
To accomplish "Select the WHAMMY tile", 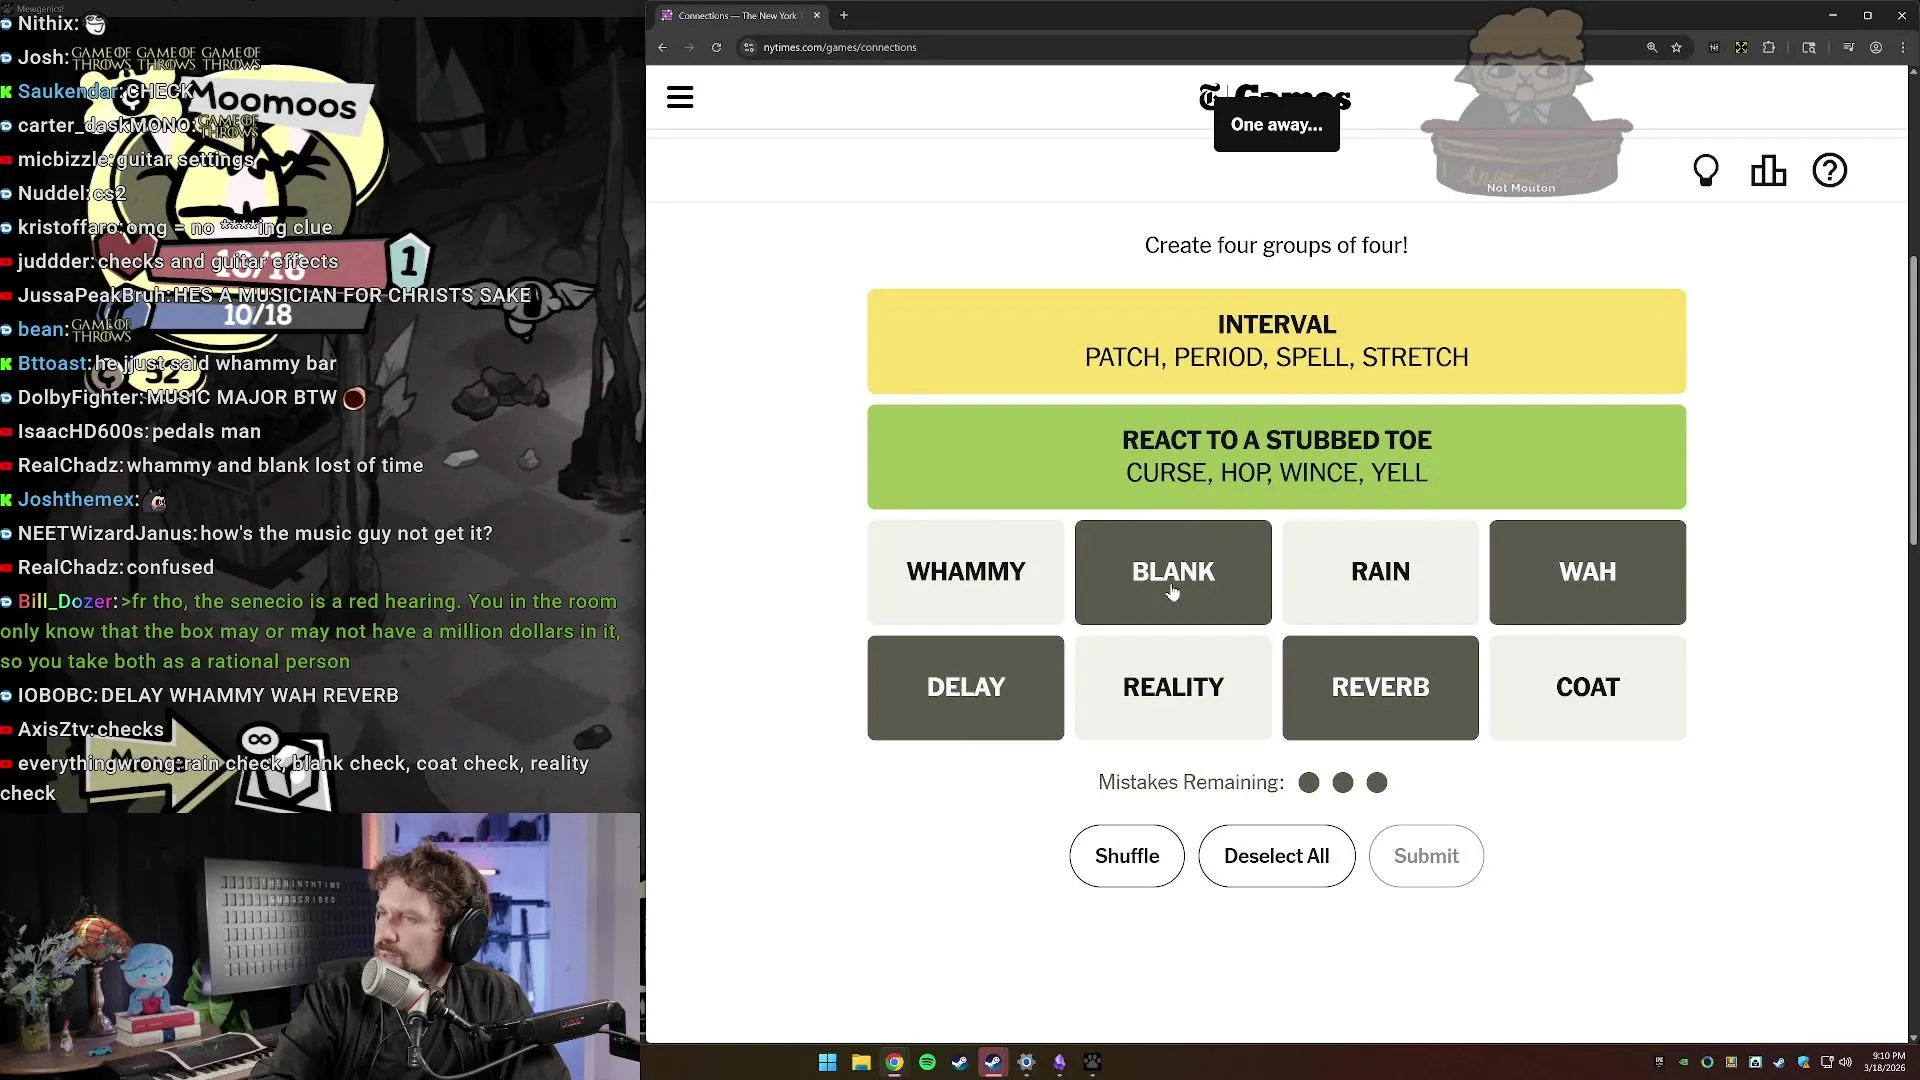I will pyautogui.click(x=965, y=572).
